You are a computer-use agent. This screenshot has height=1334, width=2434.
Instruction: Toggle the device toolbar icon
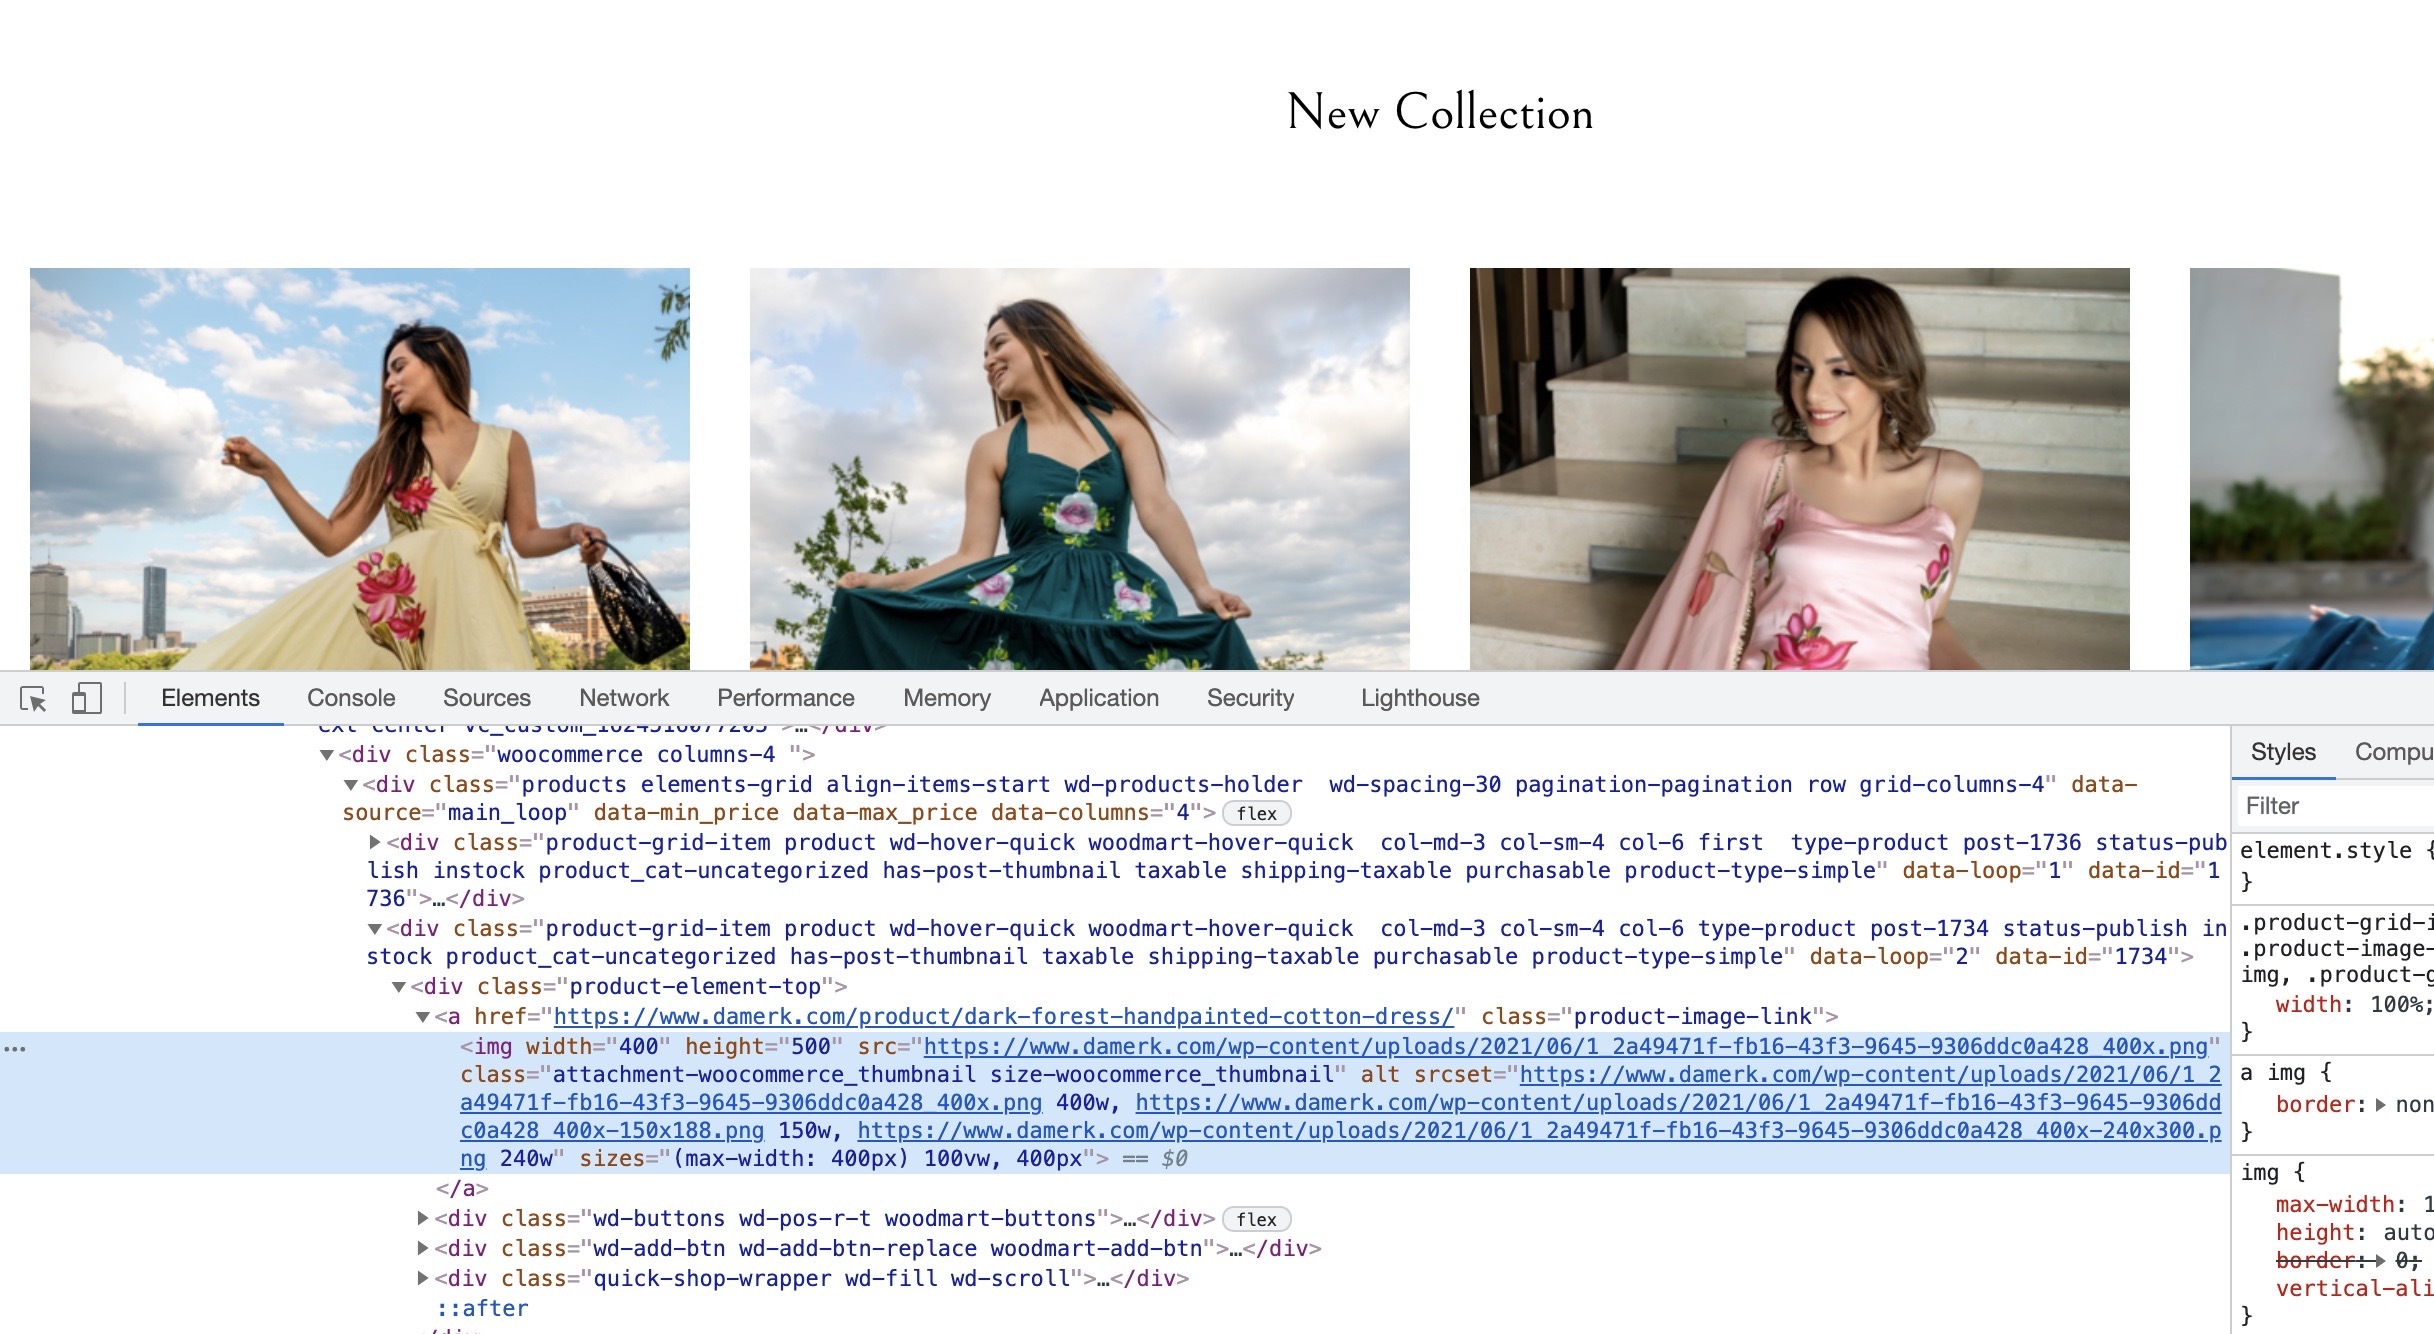[x=86, y=699]
